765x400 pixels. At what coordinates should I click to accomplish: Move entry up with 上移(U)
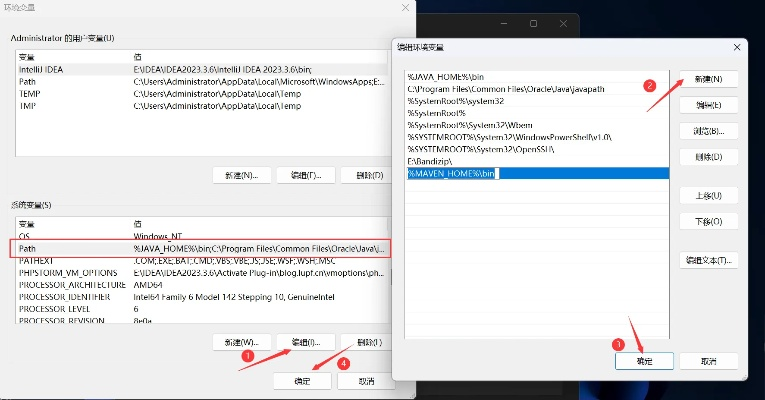point(708,194)
